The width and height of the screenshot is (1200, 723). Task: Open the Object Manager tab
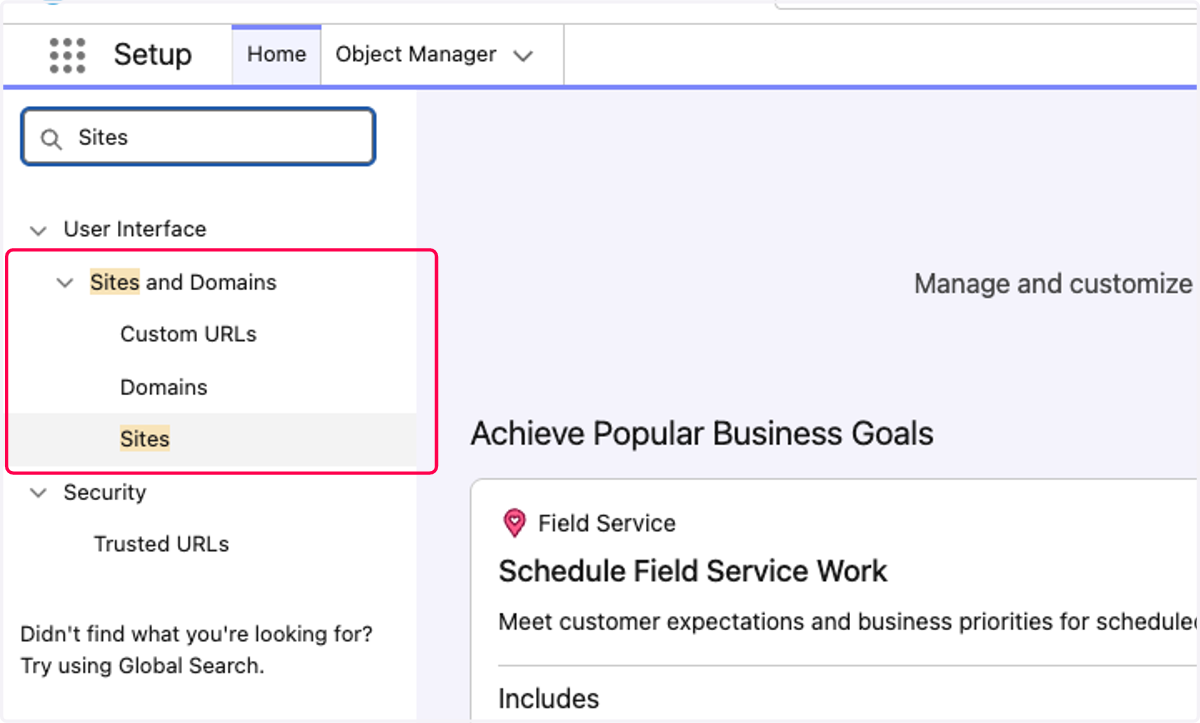pyautogui.click(x=416, y=54)
